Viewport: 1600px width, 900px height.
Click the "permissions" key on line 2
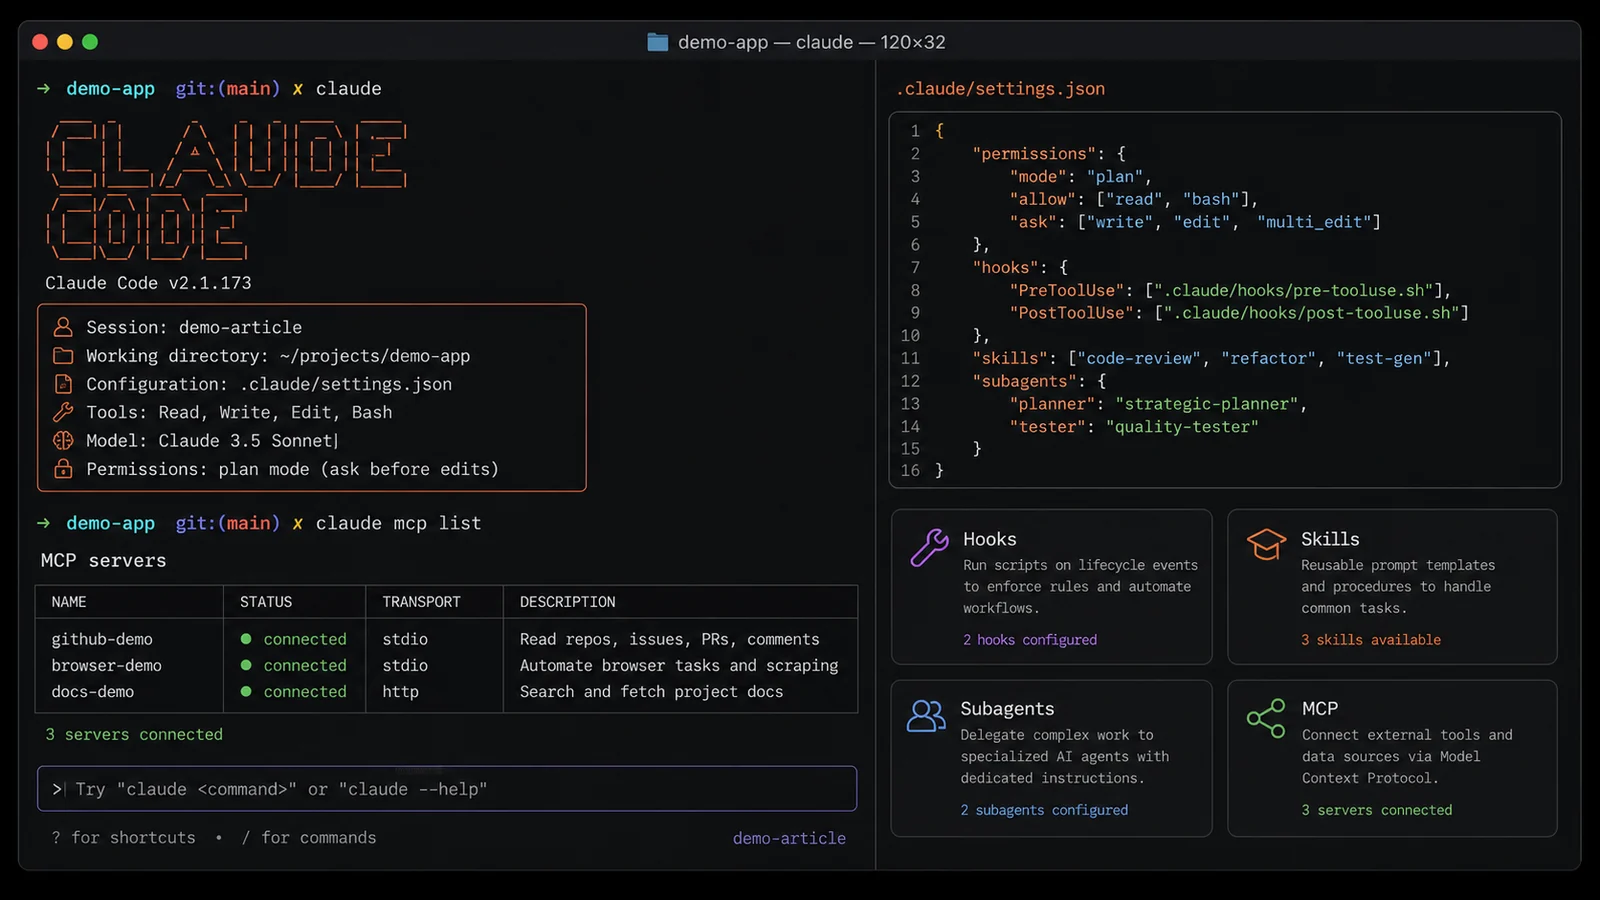[x=1034, y=153]
